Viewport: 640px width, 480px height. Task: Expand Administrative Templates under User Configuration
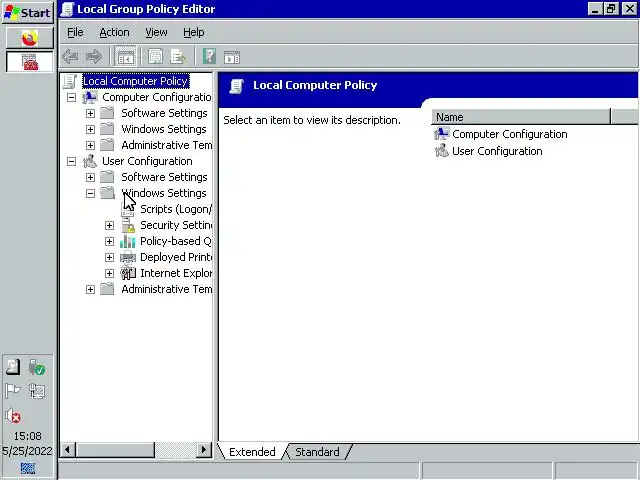pyautogui.click(x=91, y=289)
